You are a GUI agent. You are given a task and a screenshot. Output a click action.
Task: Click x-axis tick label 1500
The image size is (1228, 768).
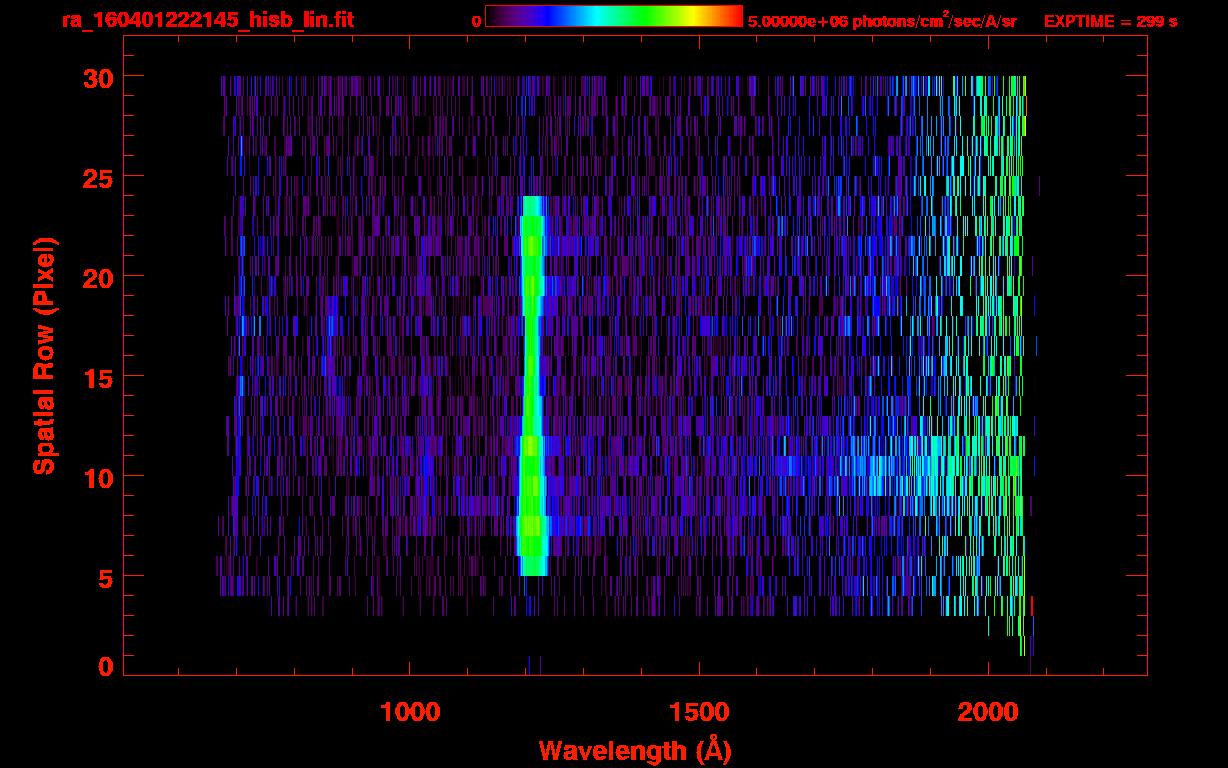point(699,712)
